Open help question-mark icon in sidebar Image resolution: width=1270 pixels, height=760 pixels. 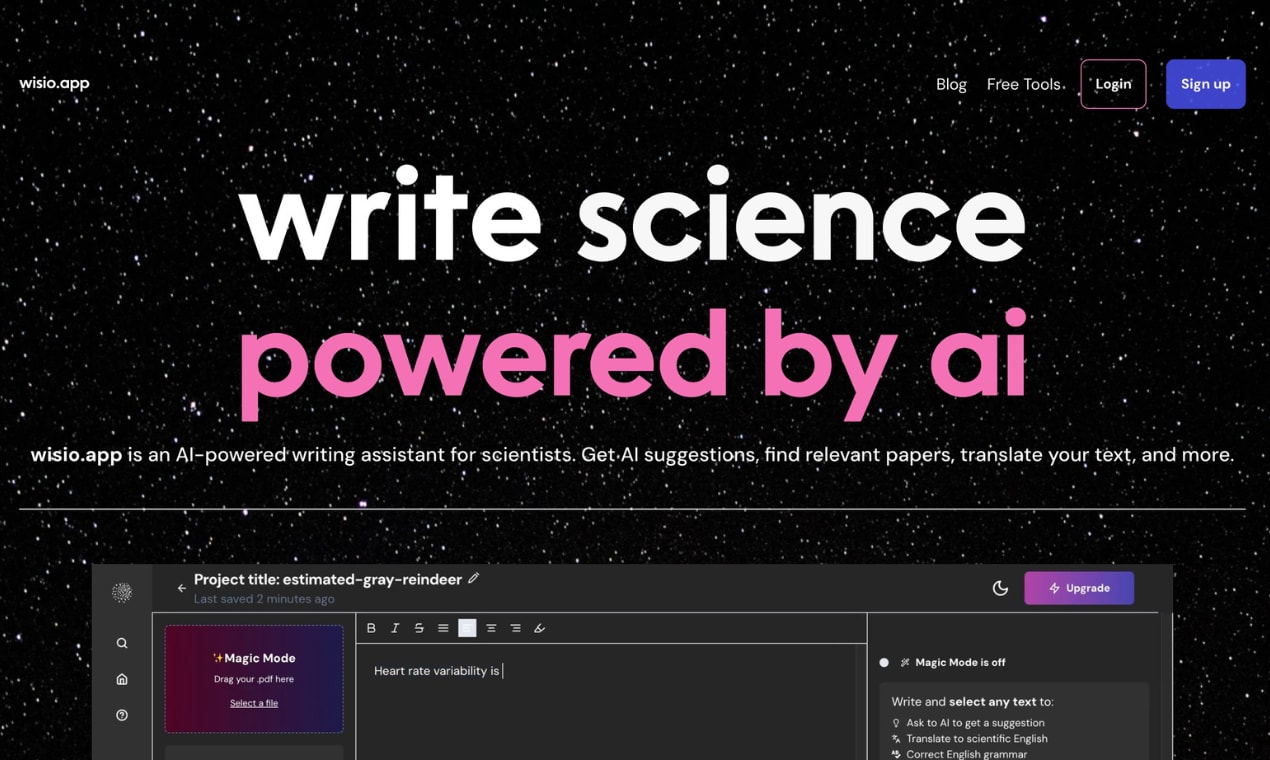122,715
